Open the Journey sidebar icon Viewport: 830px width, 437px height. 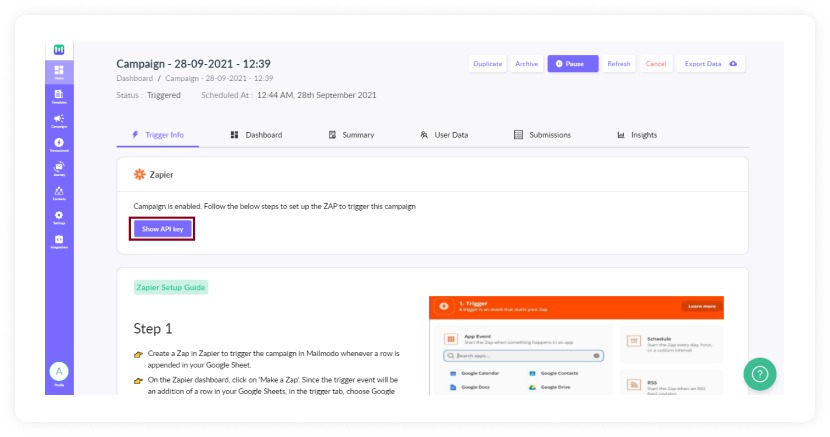(x=59, y=169)
